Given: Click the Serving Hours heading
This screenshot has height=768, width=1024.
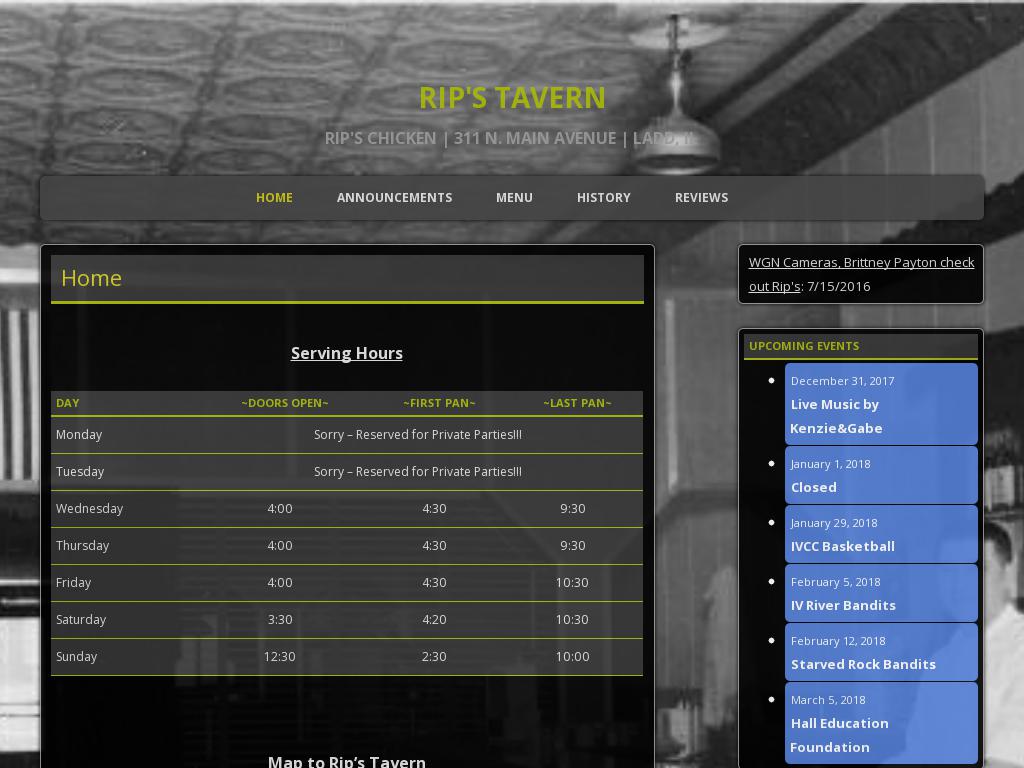Looking at the screenshot, I should point(347,353).
